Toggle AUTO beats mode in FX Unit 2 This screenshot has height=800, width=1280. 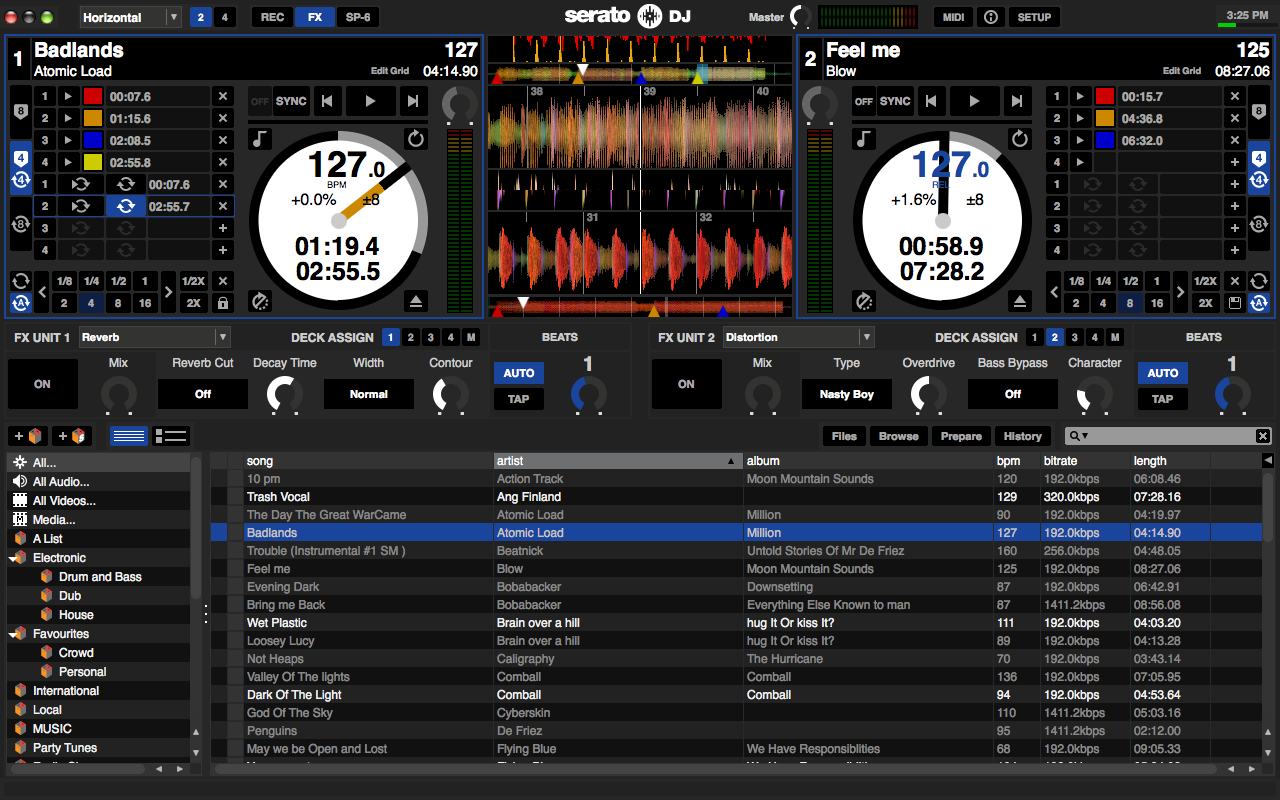pyautogui.click(x=1162, y=373)
